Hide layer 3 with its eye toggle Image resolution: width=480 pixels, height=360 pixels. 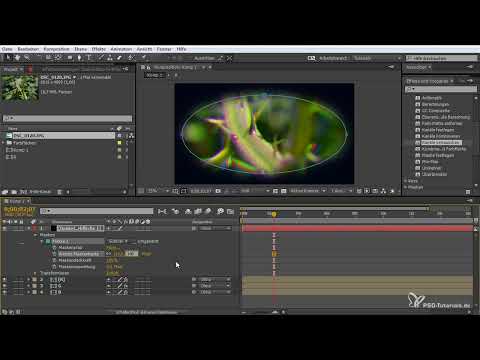[x=4, y=286]
